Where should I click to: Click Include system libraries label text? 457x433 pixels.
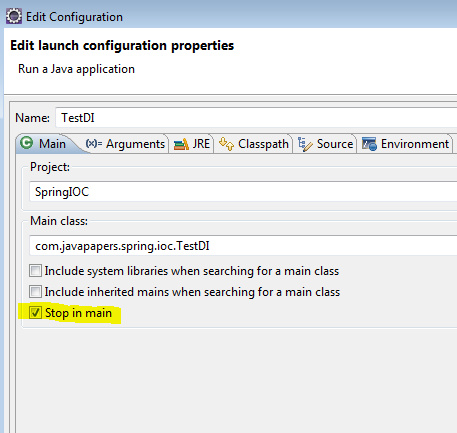[x=192, y=271]
